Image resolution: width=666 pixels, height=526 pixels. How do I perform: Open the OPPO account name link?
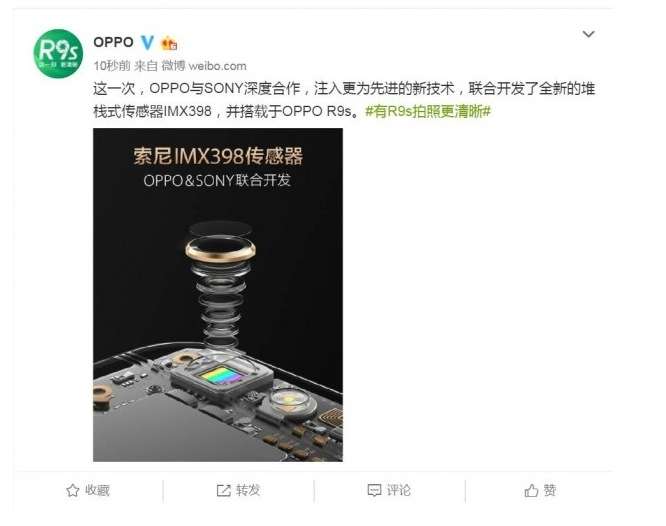pyautogui.click(x=113, y=42)
